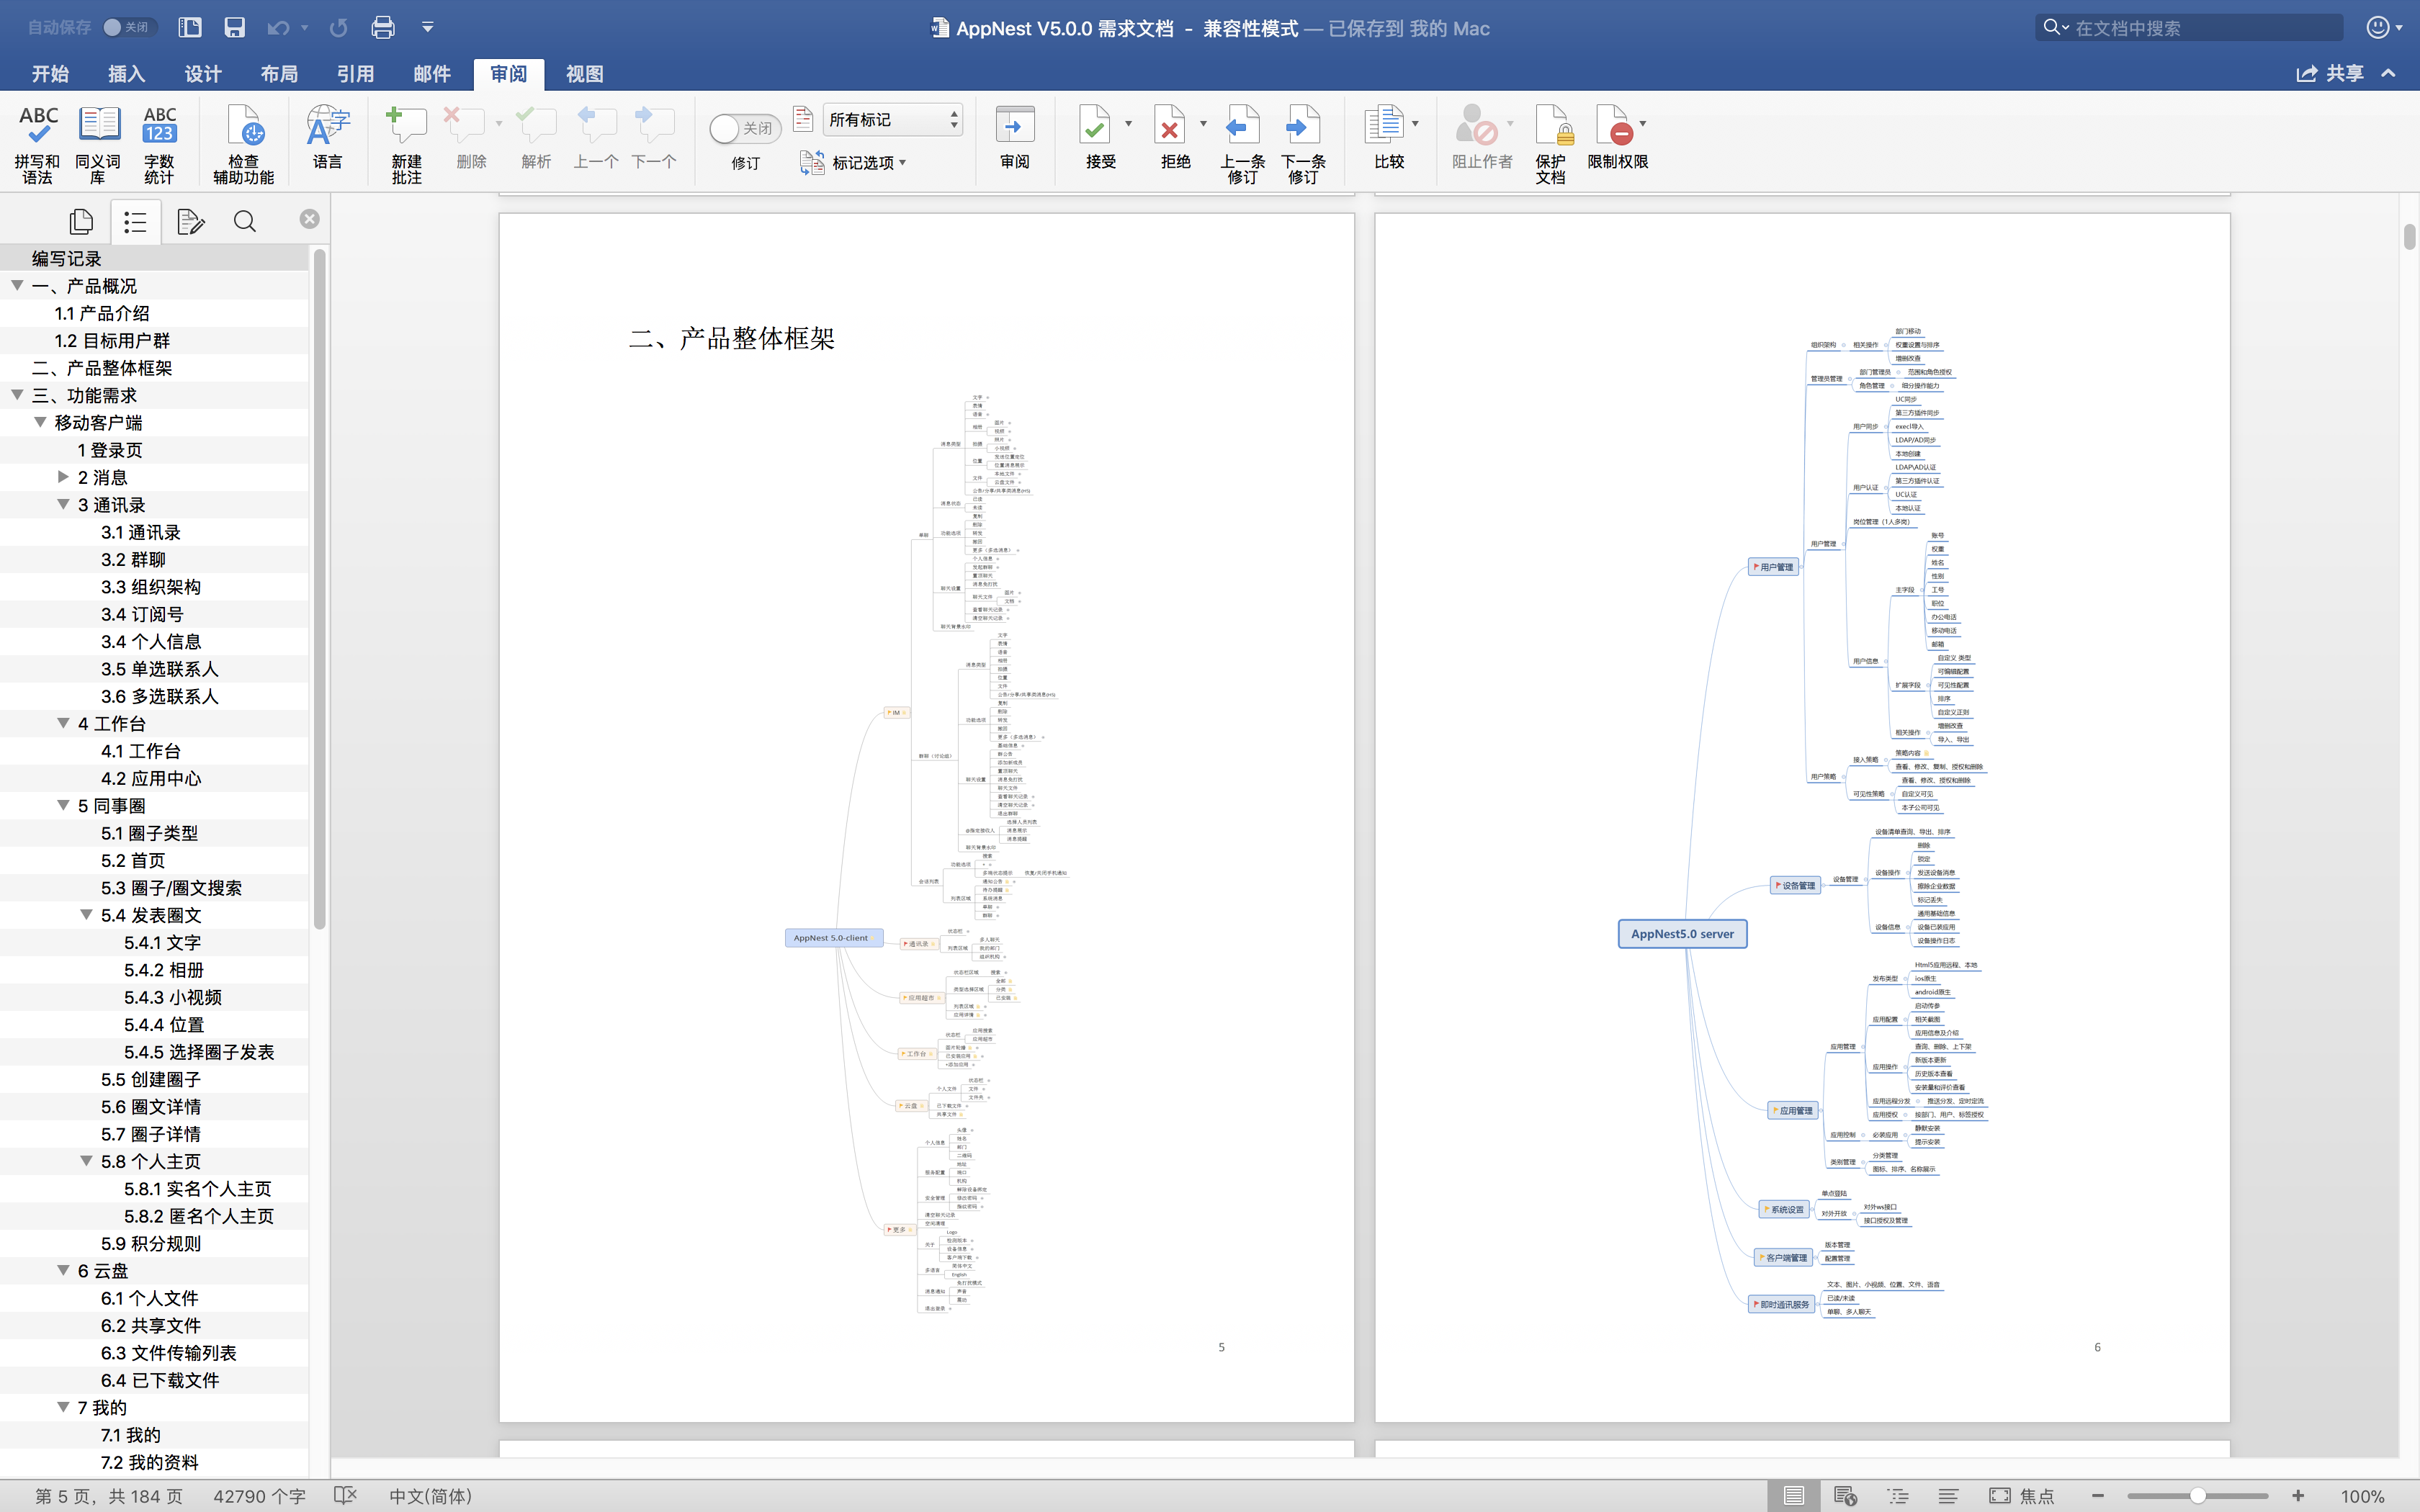The width and height of the screenshot is (2420, 1512).
Task: Open the All Markup dropdown
Action: point(892,120)
